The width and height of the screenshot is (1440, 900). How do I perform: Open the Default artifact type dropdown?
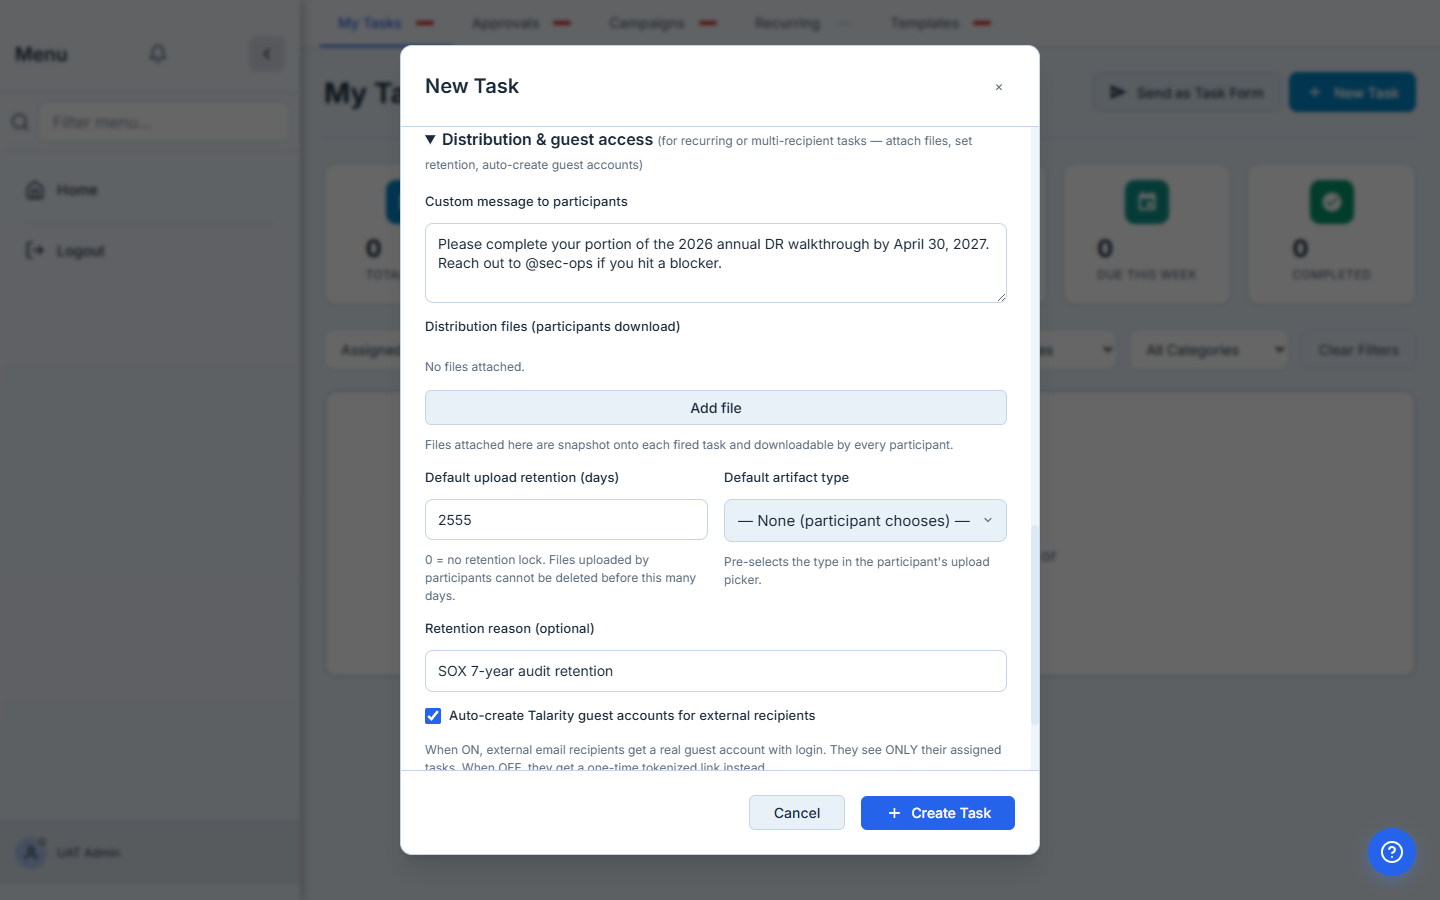tap(865, 521)
